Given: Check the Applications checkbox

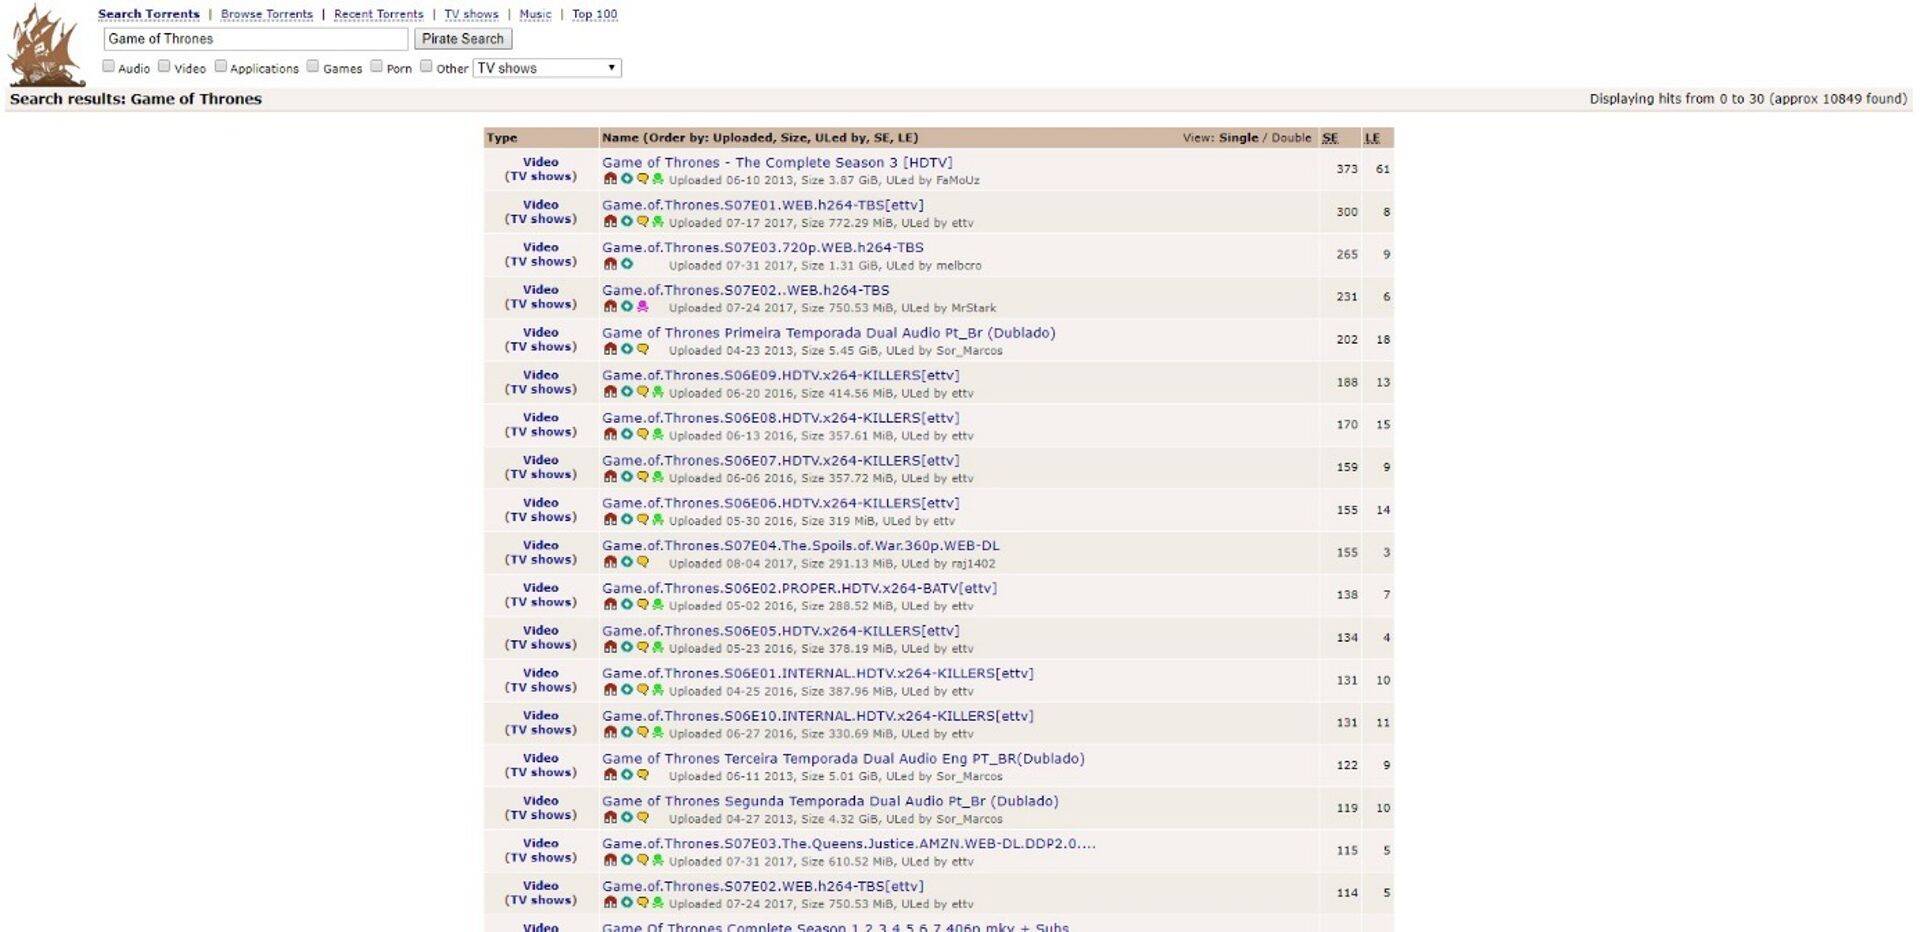Looking at the screenshot, I should tap(220, 66).
